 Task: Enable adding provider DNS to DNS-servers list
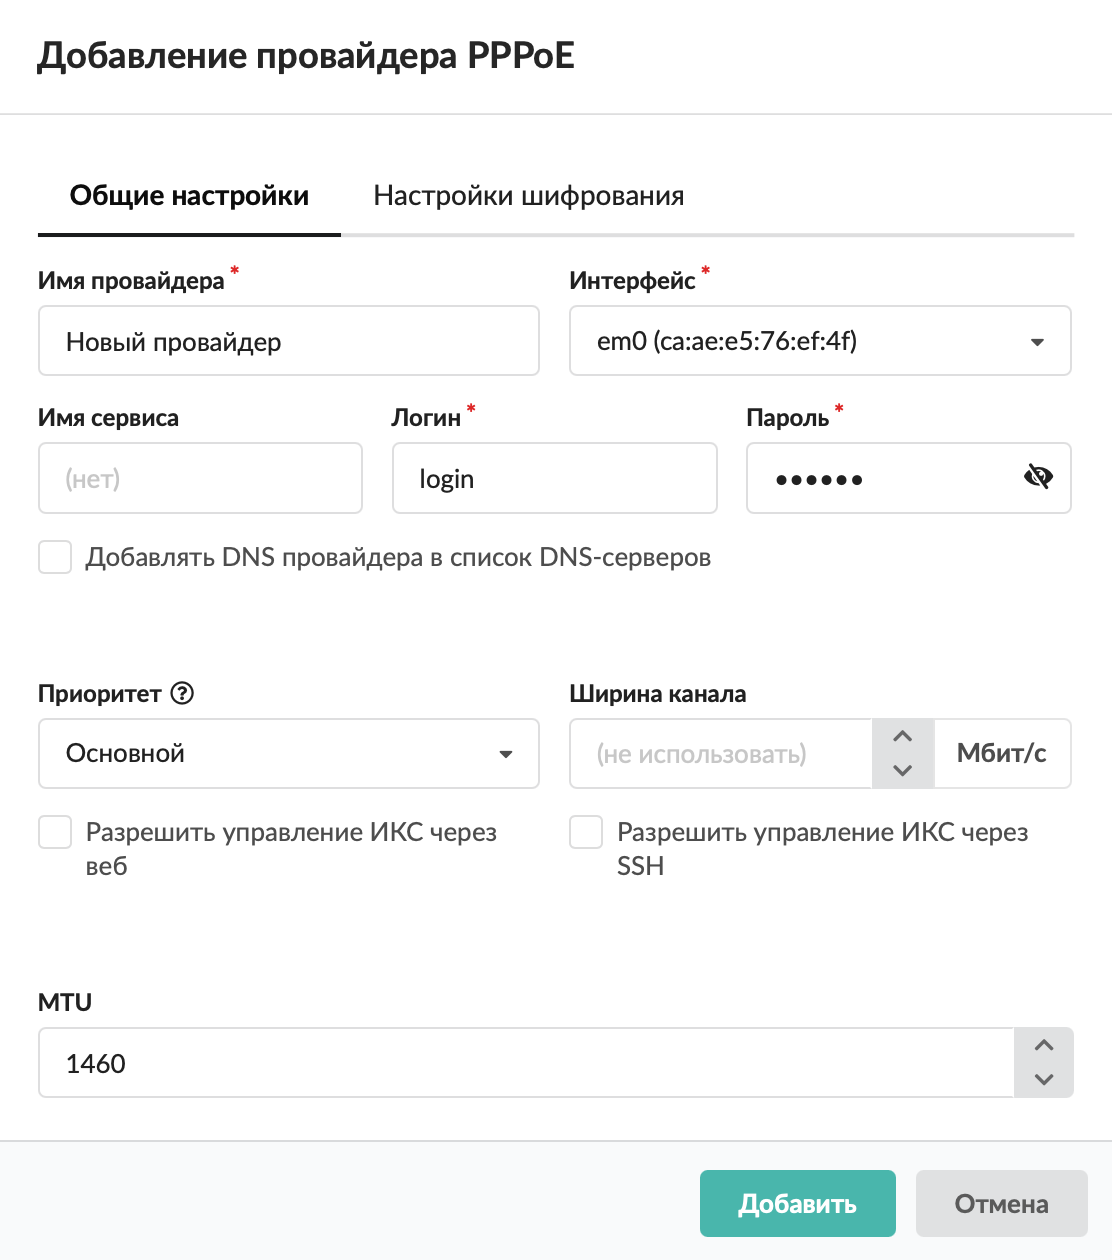pos(55,557)
